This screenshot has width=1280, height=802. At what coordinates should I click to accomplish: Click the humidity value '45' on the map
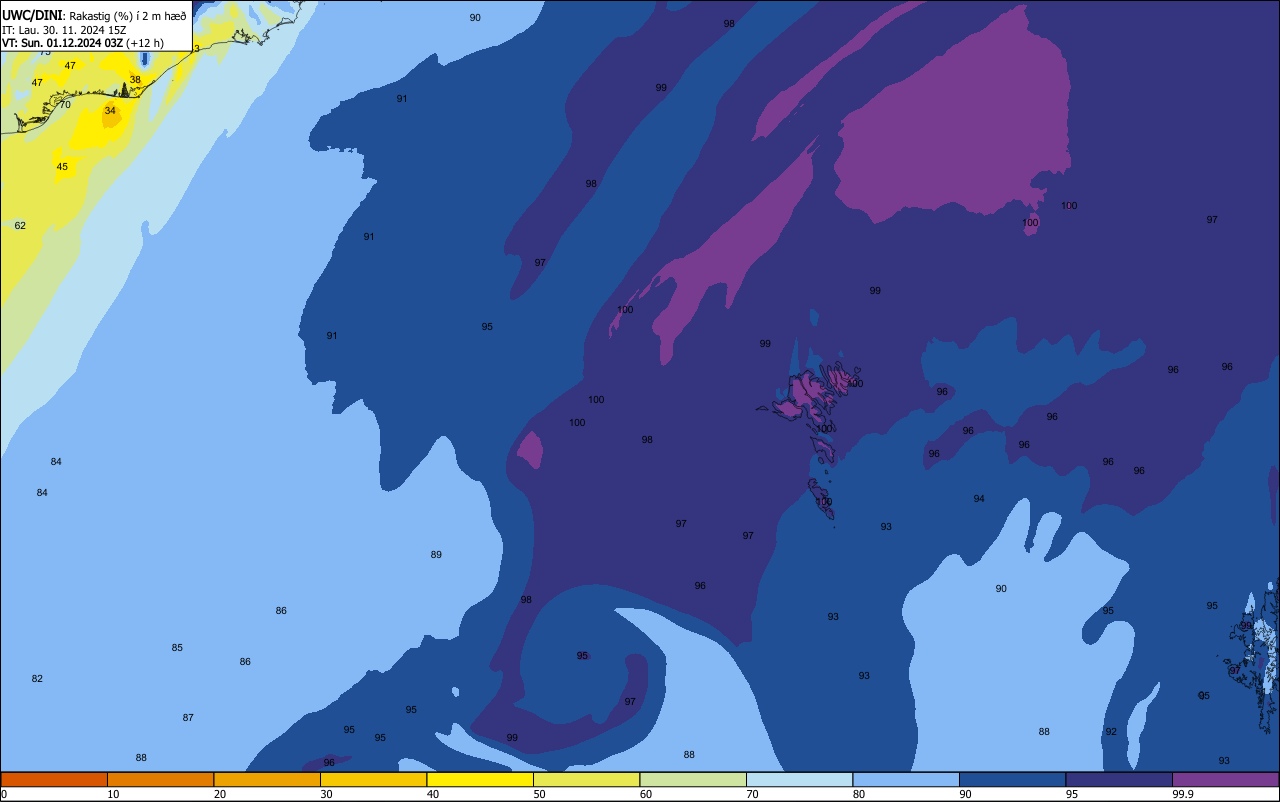tap(62, 166)
